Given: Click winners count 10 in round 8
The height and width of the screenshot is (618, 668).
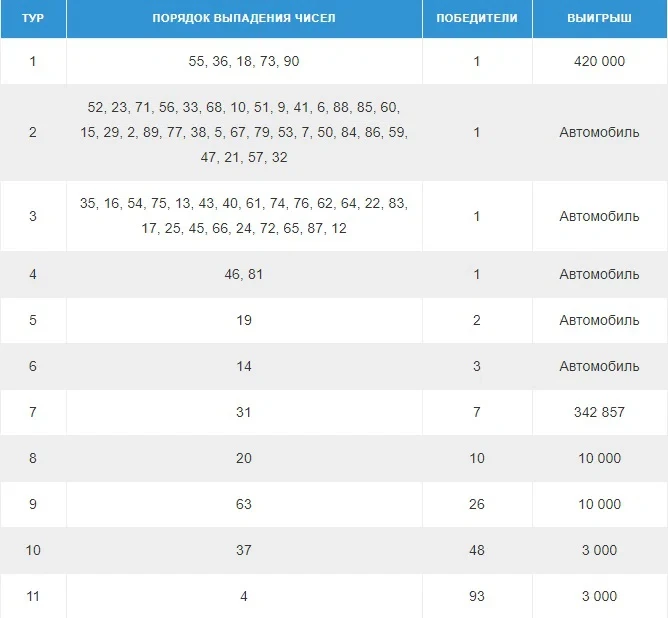Looking at the screenshot, I should click(477, 458).
